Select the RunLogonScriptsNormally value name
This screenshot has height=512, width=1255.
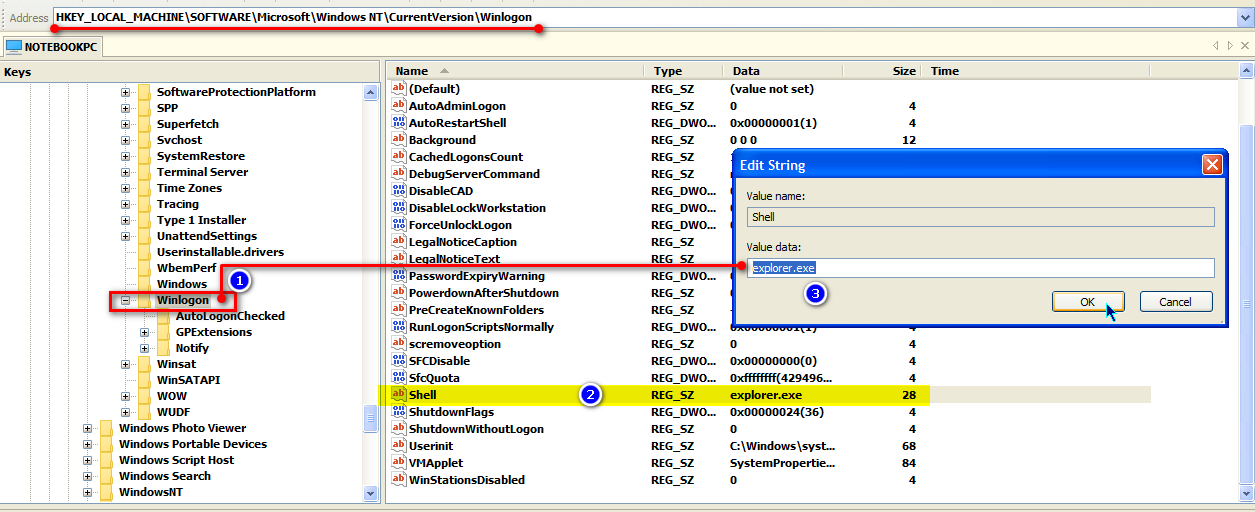tap(483, 327)
